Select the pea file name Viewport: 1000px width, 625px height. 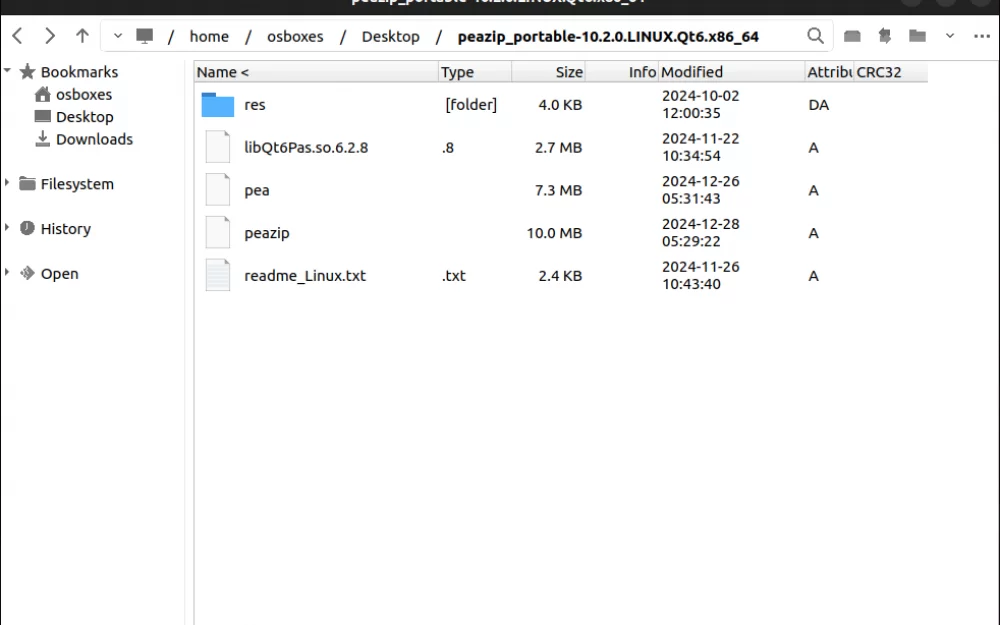pyautogui.click(x=256, y=191)
